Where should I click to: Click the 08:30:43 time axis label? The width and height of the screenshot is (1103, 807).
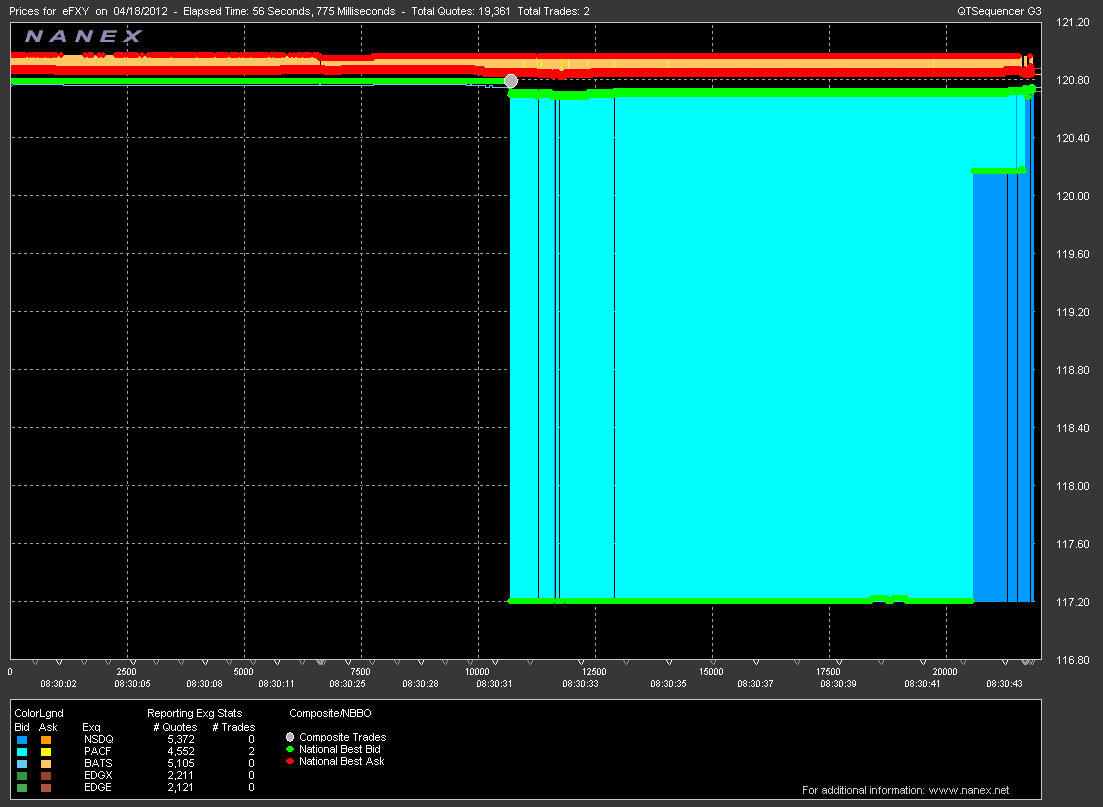pos(1005,684)
